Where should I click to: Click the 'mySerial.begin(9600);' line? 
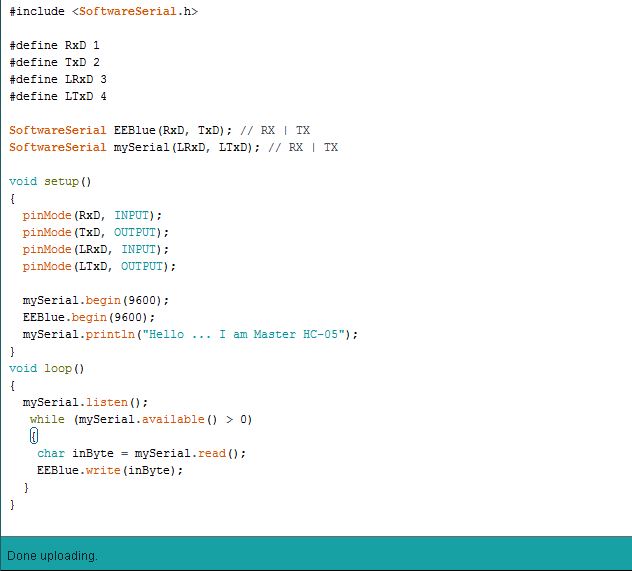point(96,301)
